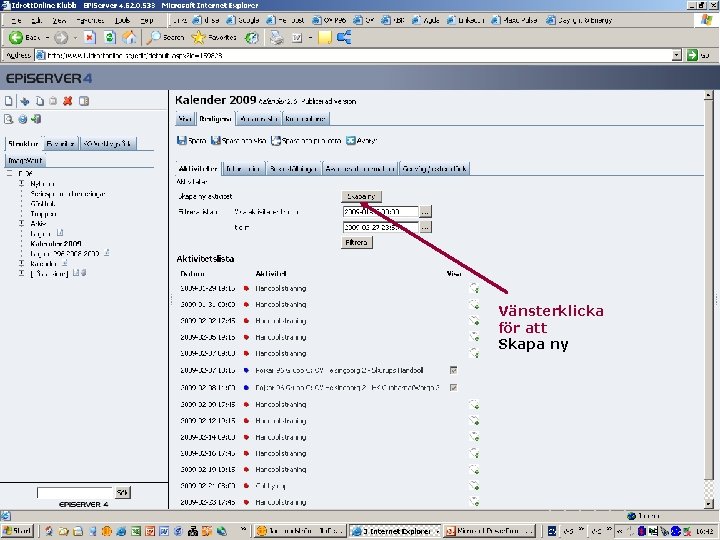720x540 pixels.
Task: Click the red X delete page icon
Action: [68, 101]
